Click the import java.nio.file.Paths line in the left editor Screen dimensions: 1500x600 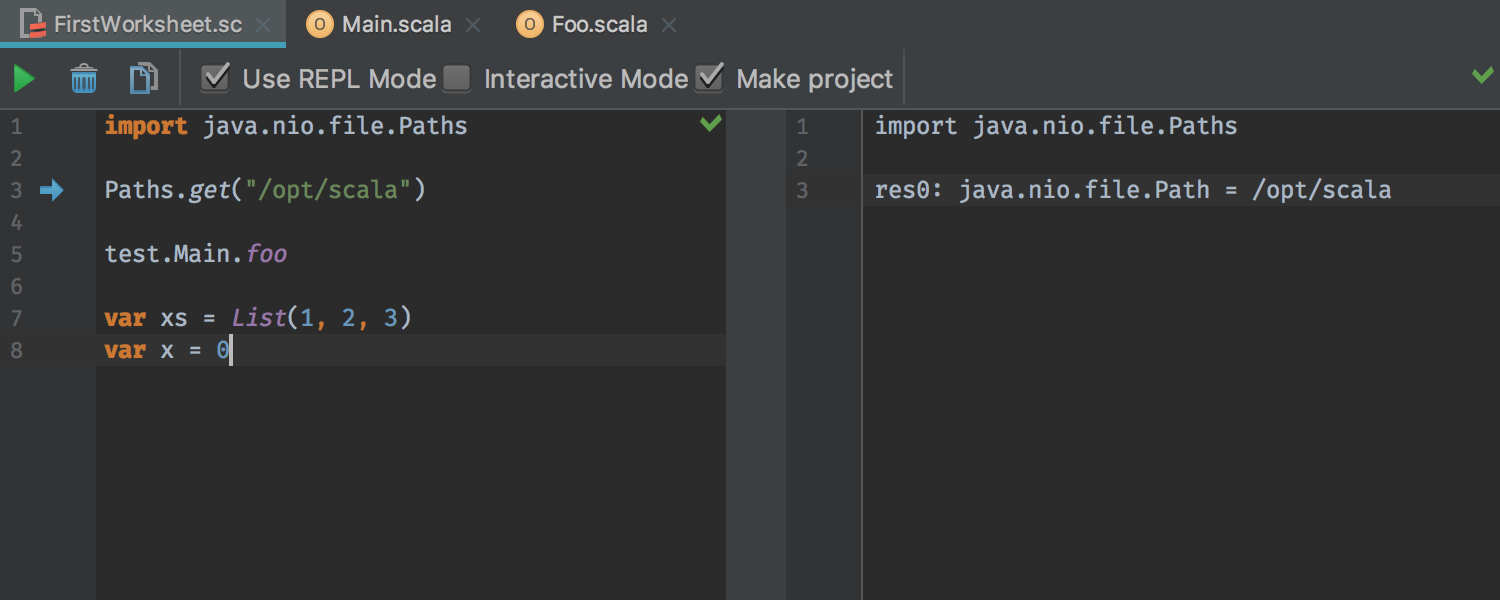tap(286, 126)
